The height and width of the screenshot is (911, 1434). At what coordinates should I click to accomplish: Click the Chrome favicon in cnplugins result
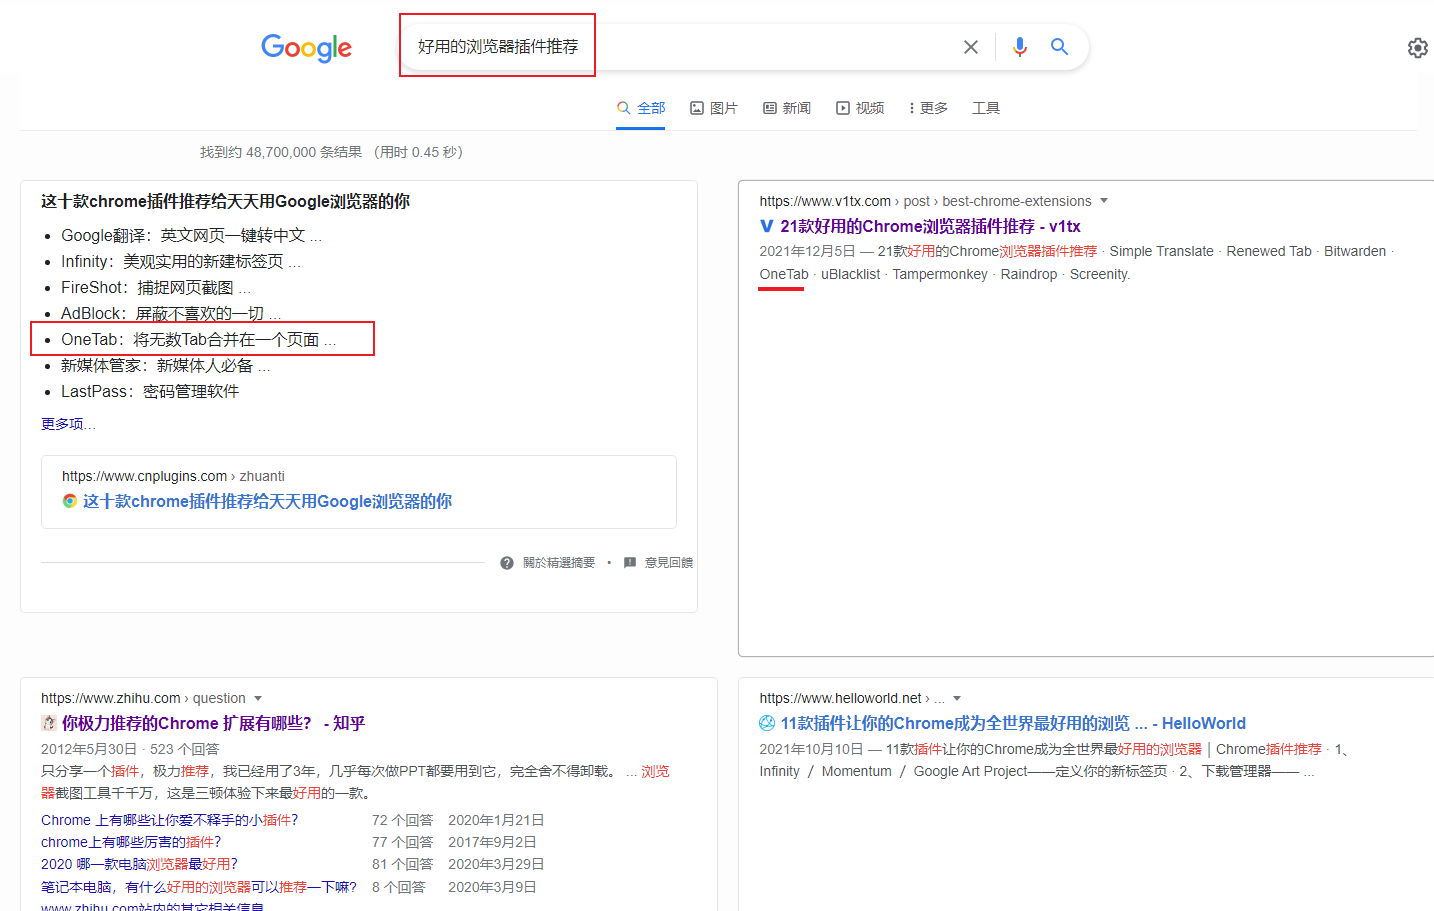click(70, 501)
